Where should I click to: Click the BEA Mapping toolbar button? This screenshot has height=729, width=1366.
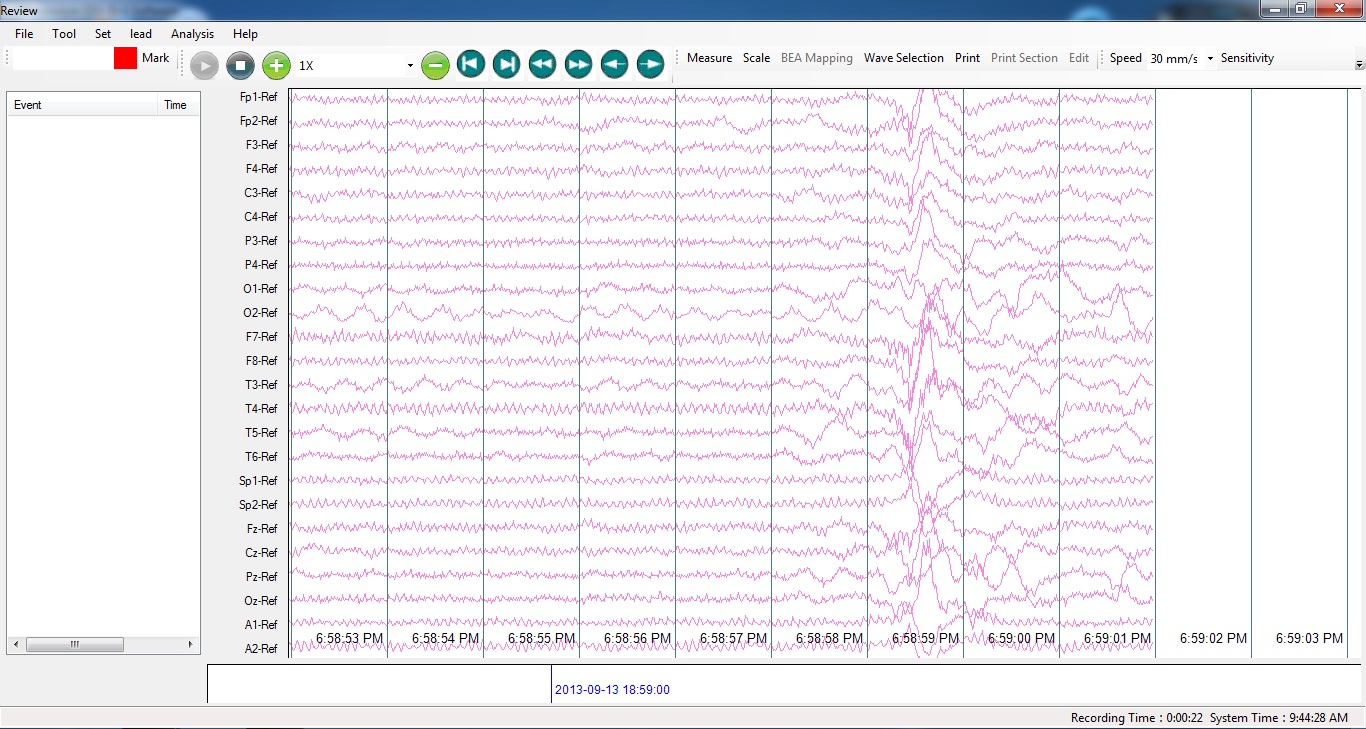(x=817, y=58)
